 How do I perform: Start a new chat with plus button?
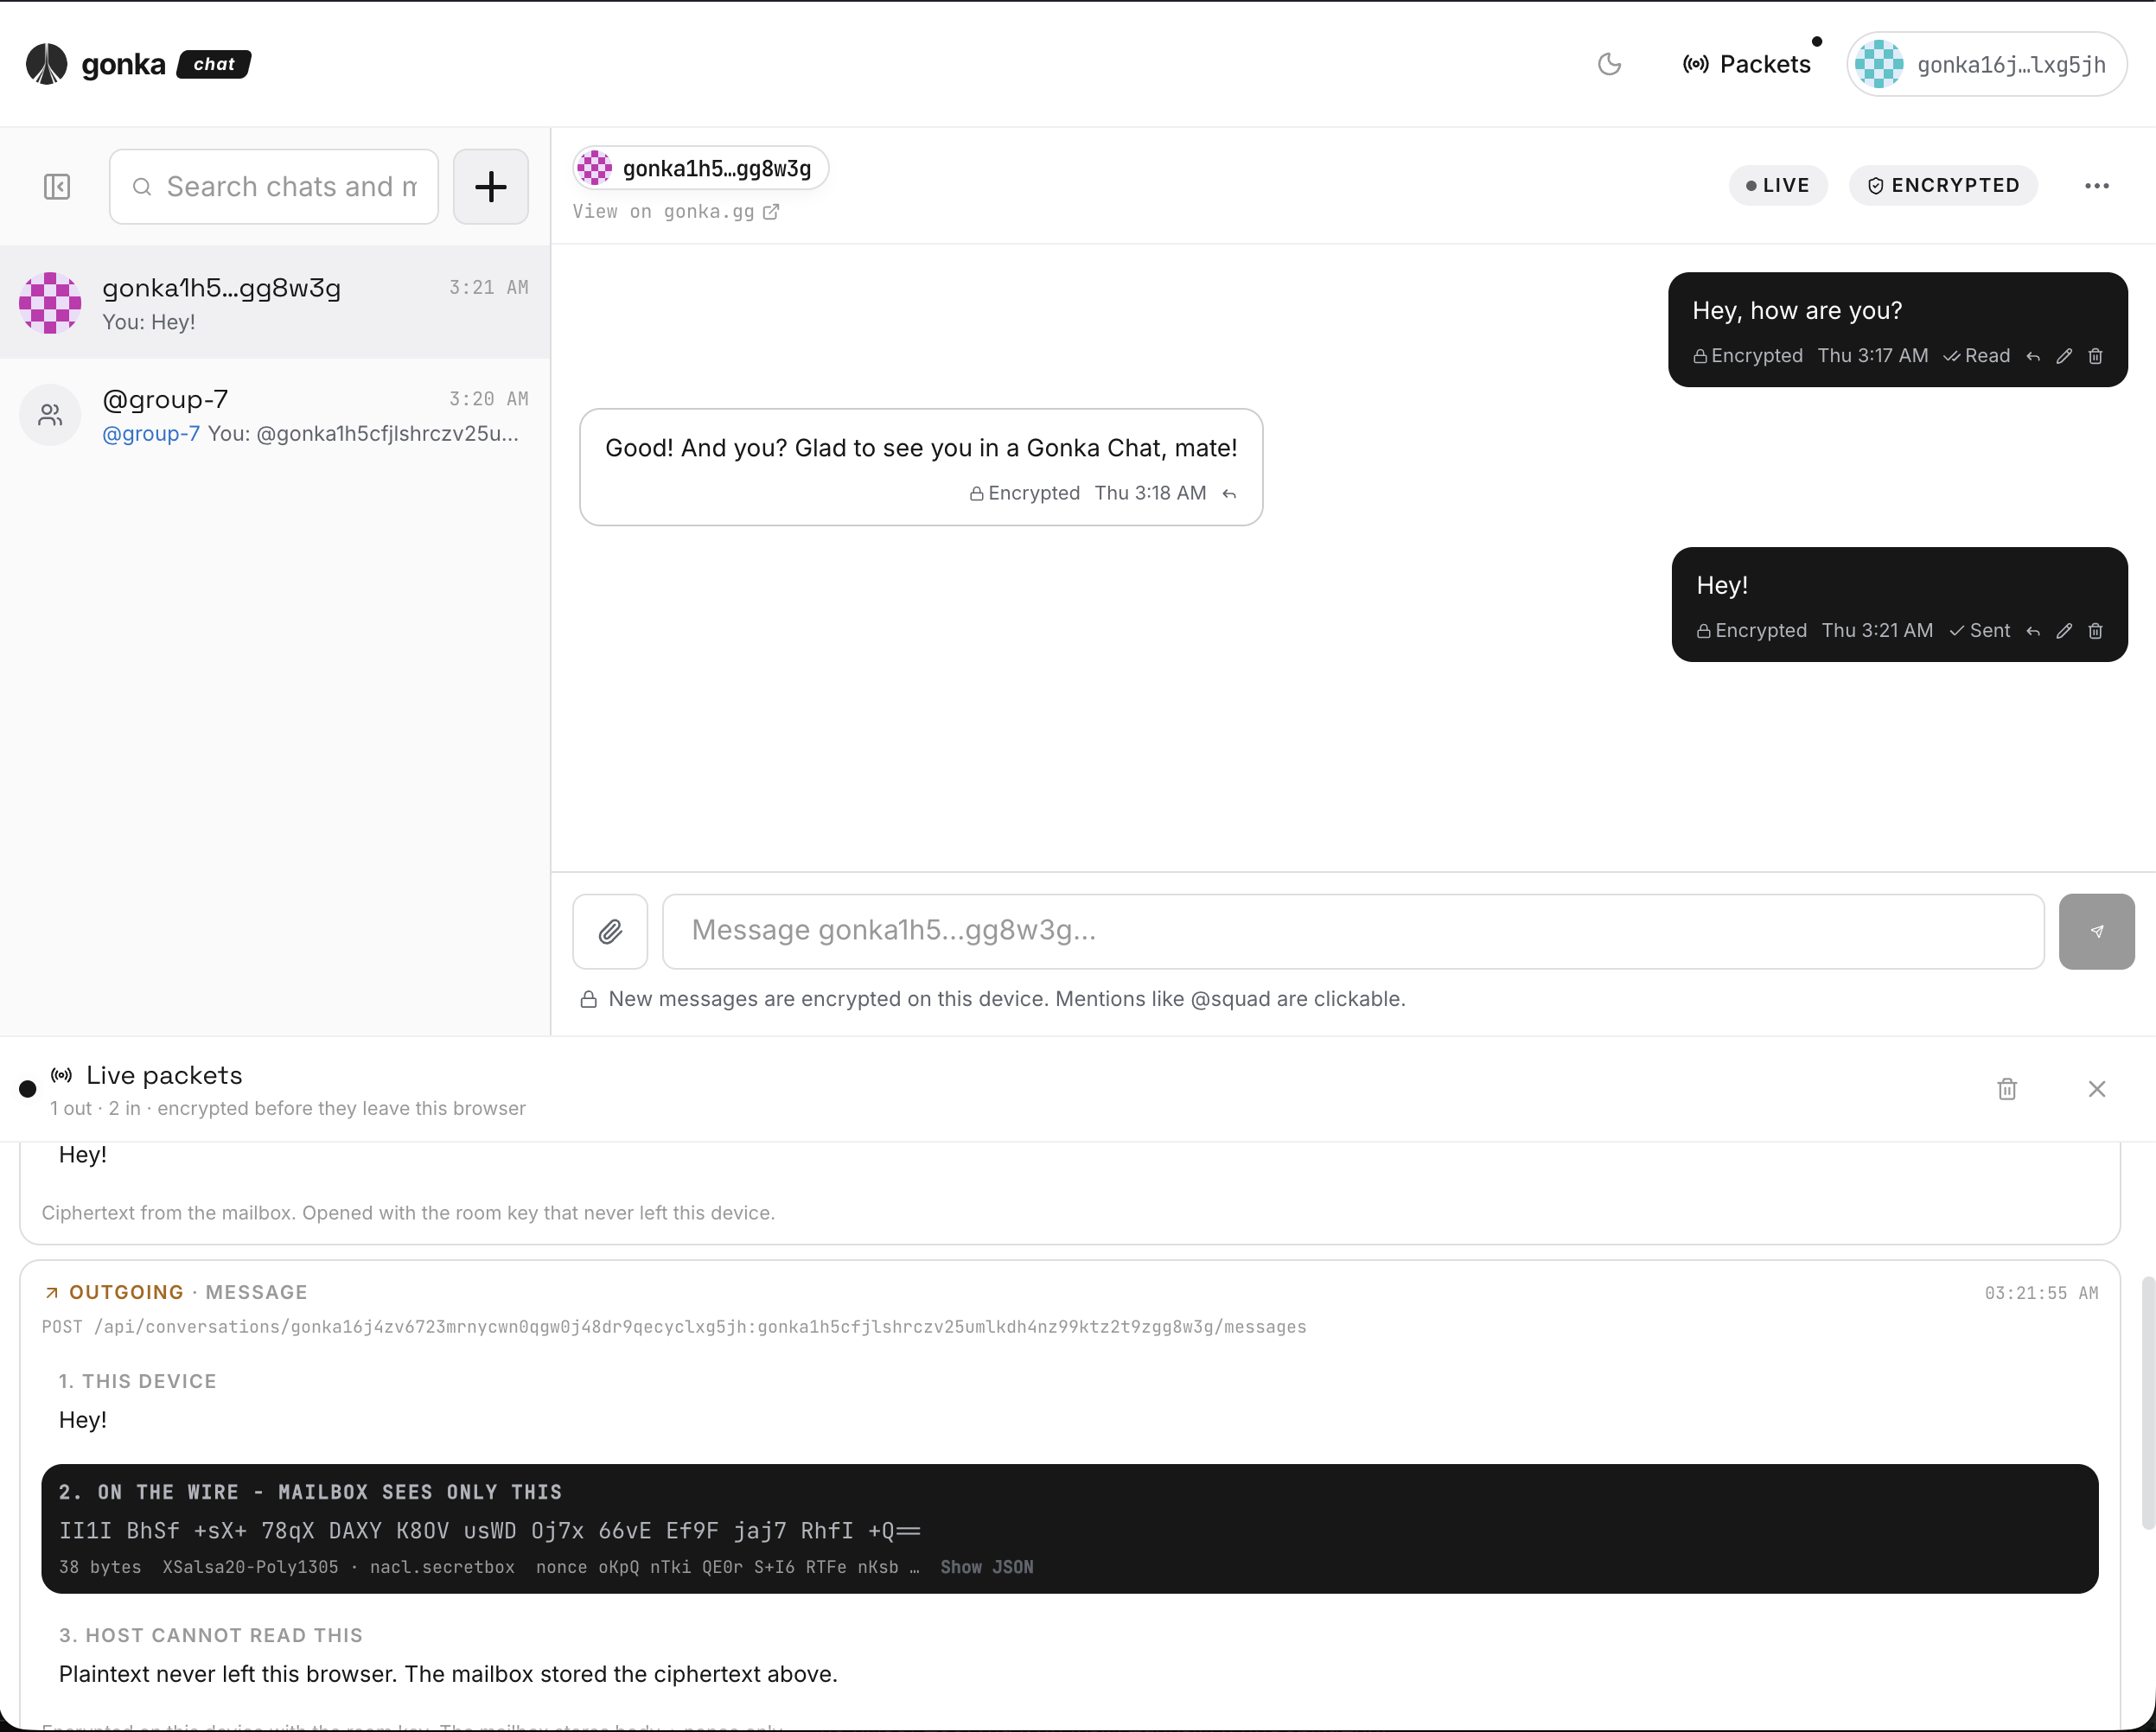tap(490, 187)
